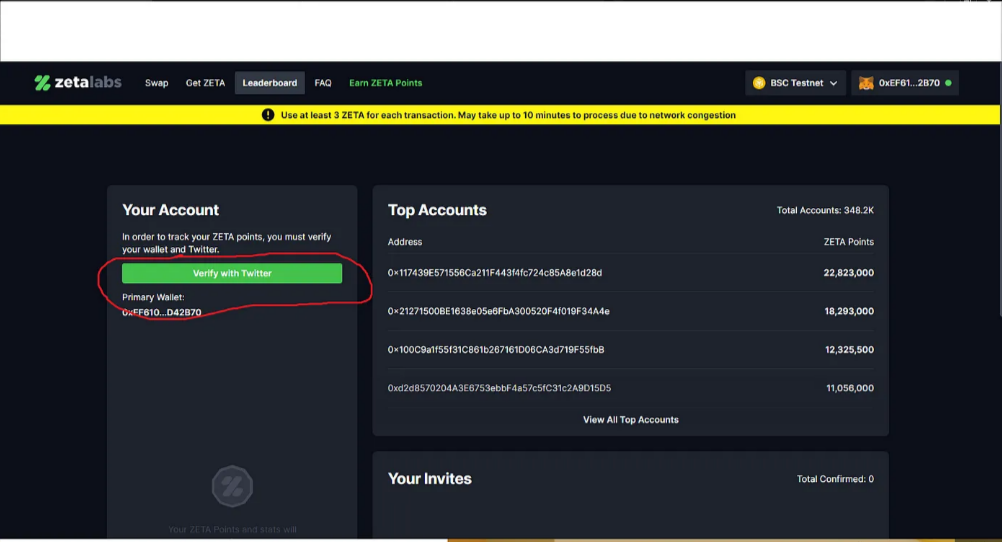Click Total Confirmed: 0 text
Image resolution: width=1002 pixels, height=542 pixels.
coord(835,479)
